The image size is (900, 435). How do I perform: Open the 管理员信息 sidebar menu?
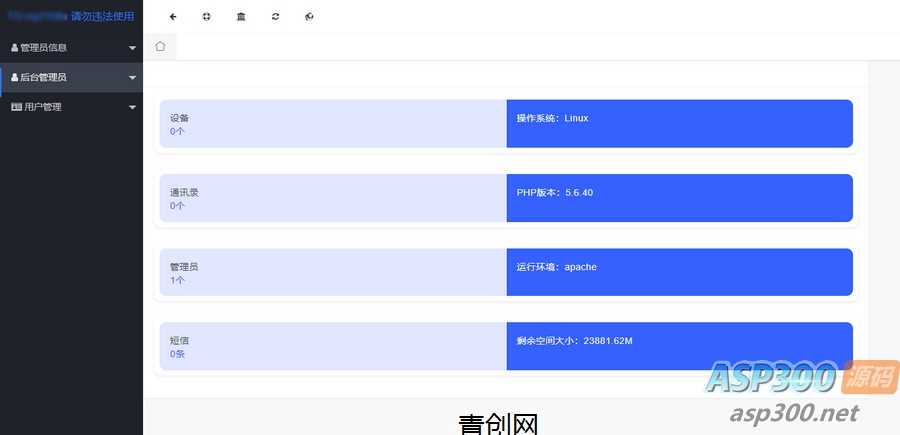[71, 48]
